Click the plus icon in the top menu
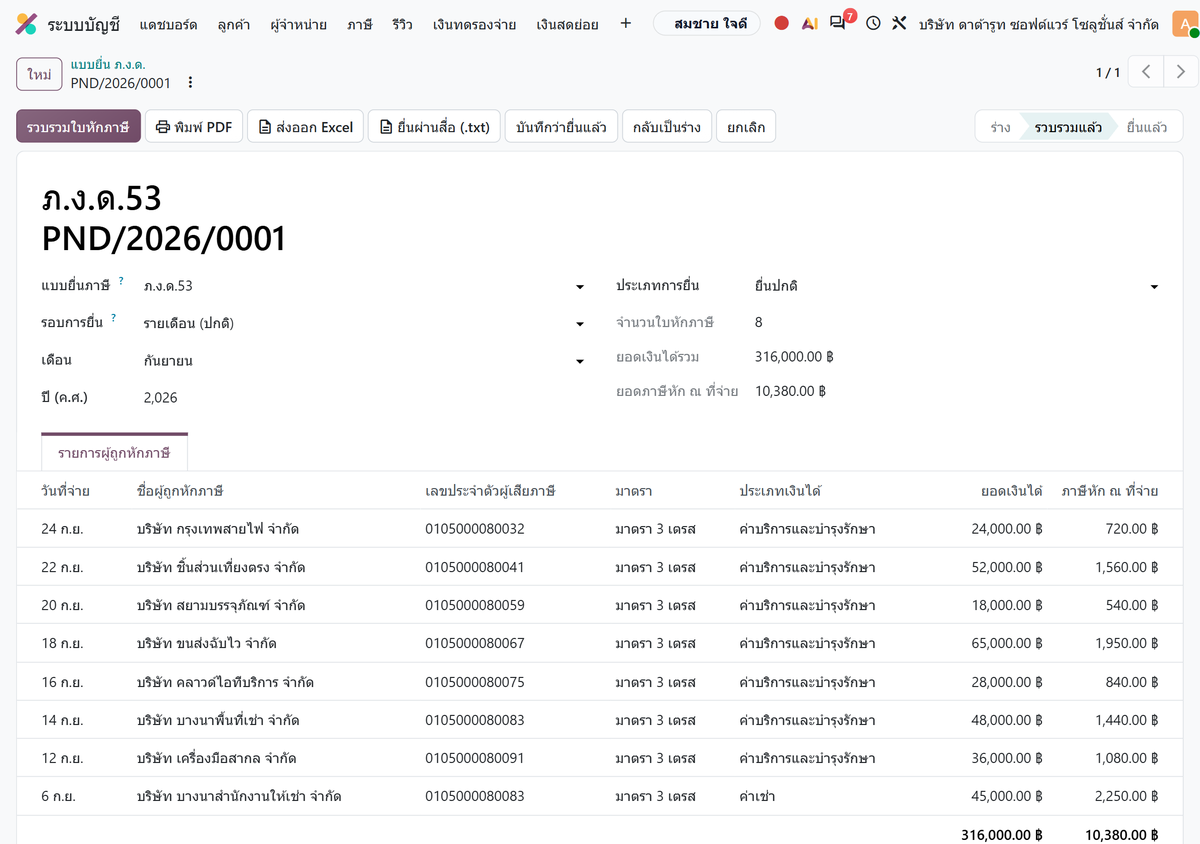 (626, 23)
